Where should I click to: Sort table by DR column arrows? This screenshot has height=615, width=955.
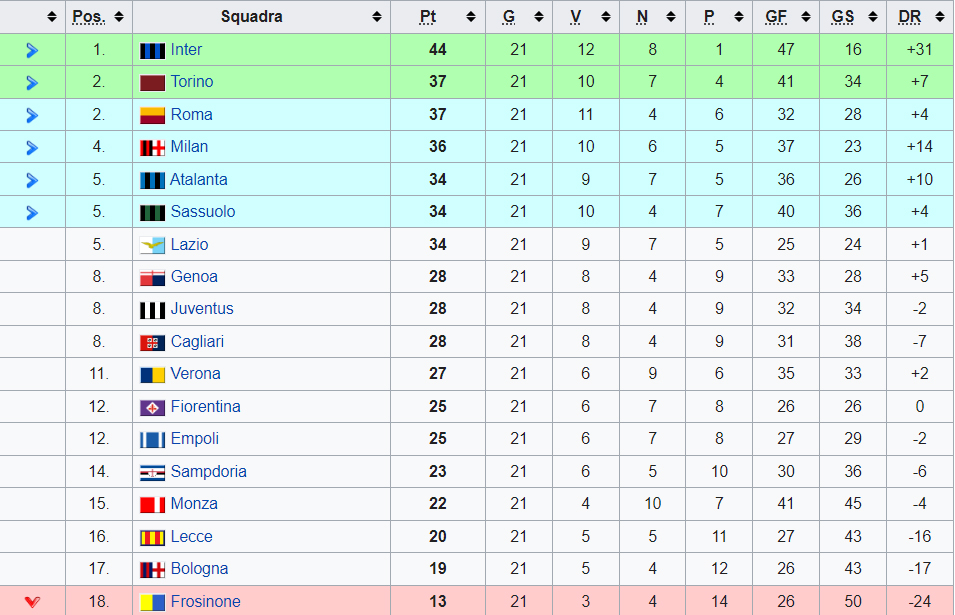940,17
